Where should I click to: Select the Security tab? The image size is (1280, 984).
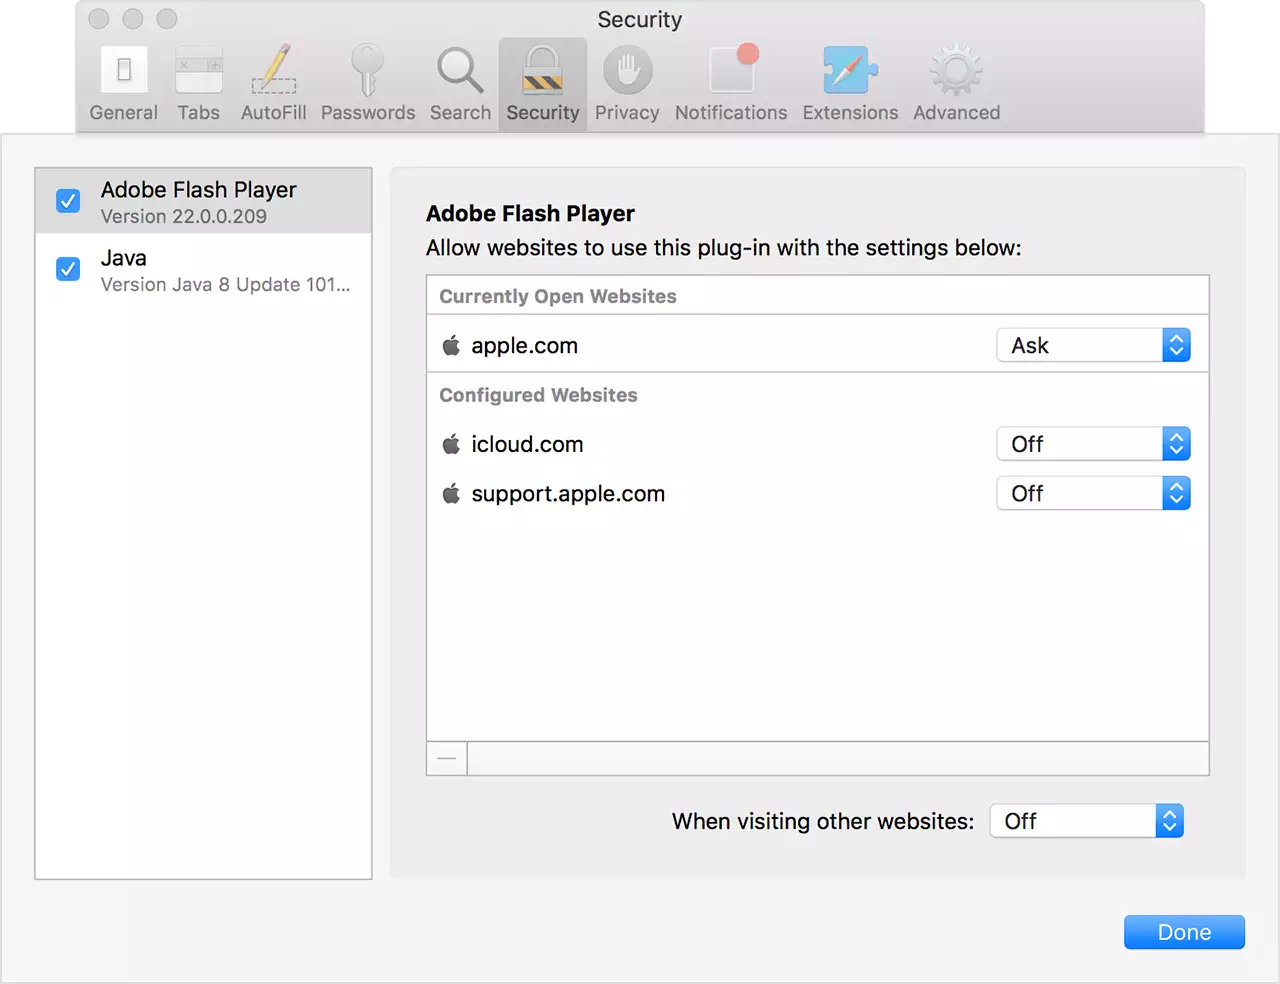(x=542, y=84)
